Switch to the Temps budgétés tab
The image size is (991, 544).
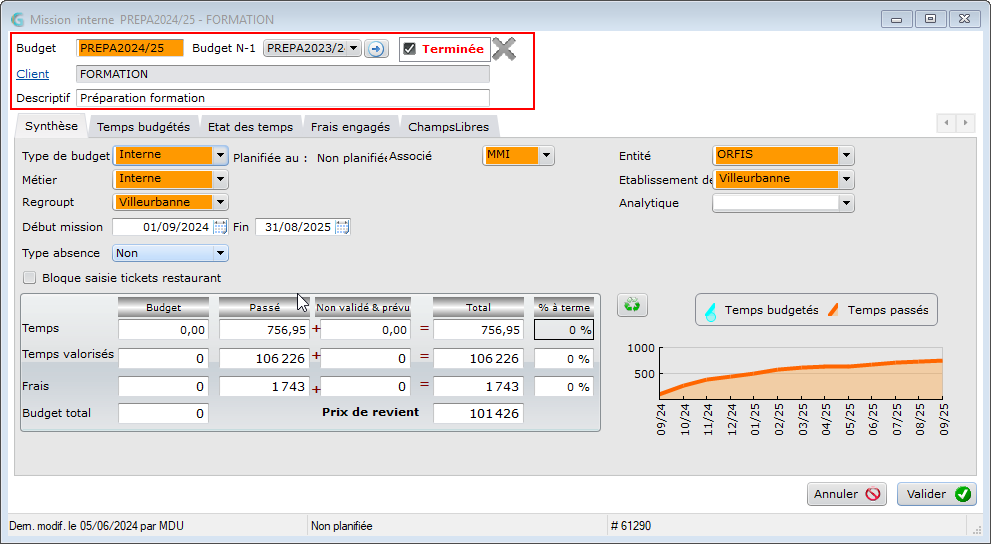pos(143,126)
